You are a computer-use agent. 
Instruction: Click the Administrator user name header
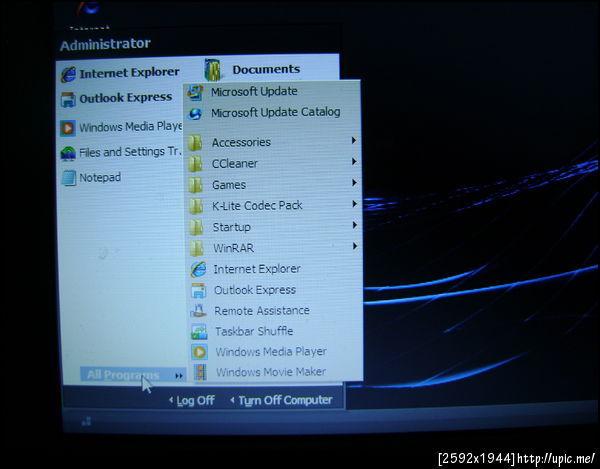click(x=105, y=44)
